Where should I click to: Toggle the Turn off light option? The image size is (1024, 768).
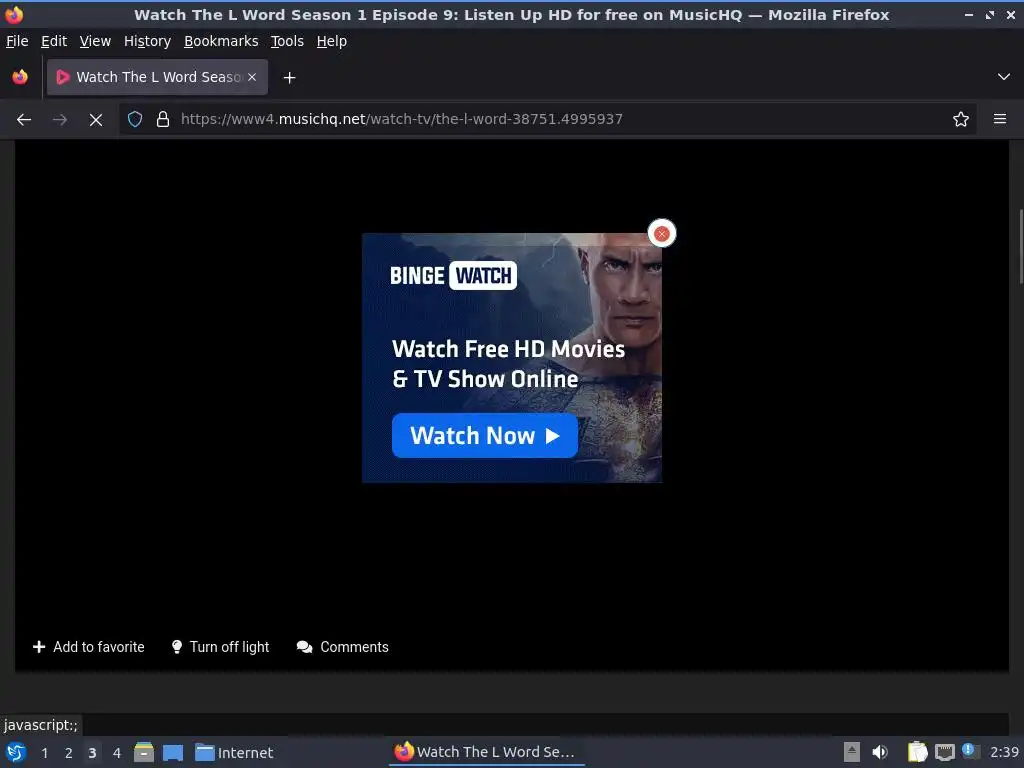(220, 647)
